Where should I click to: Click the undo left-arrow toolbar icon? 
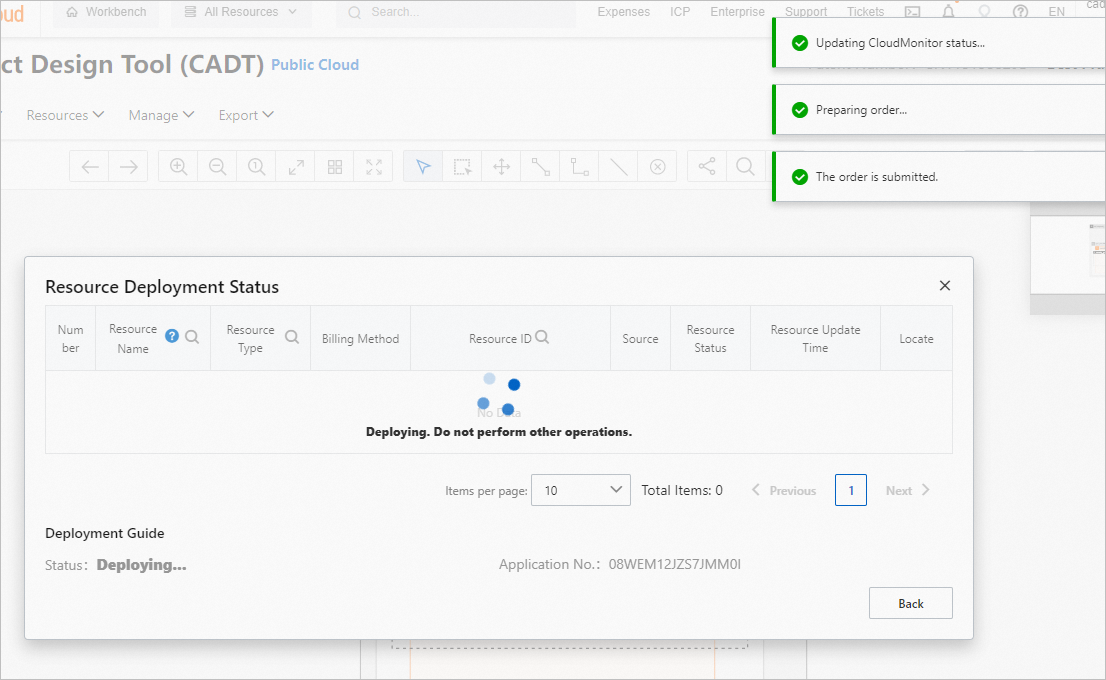point(90,167)
